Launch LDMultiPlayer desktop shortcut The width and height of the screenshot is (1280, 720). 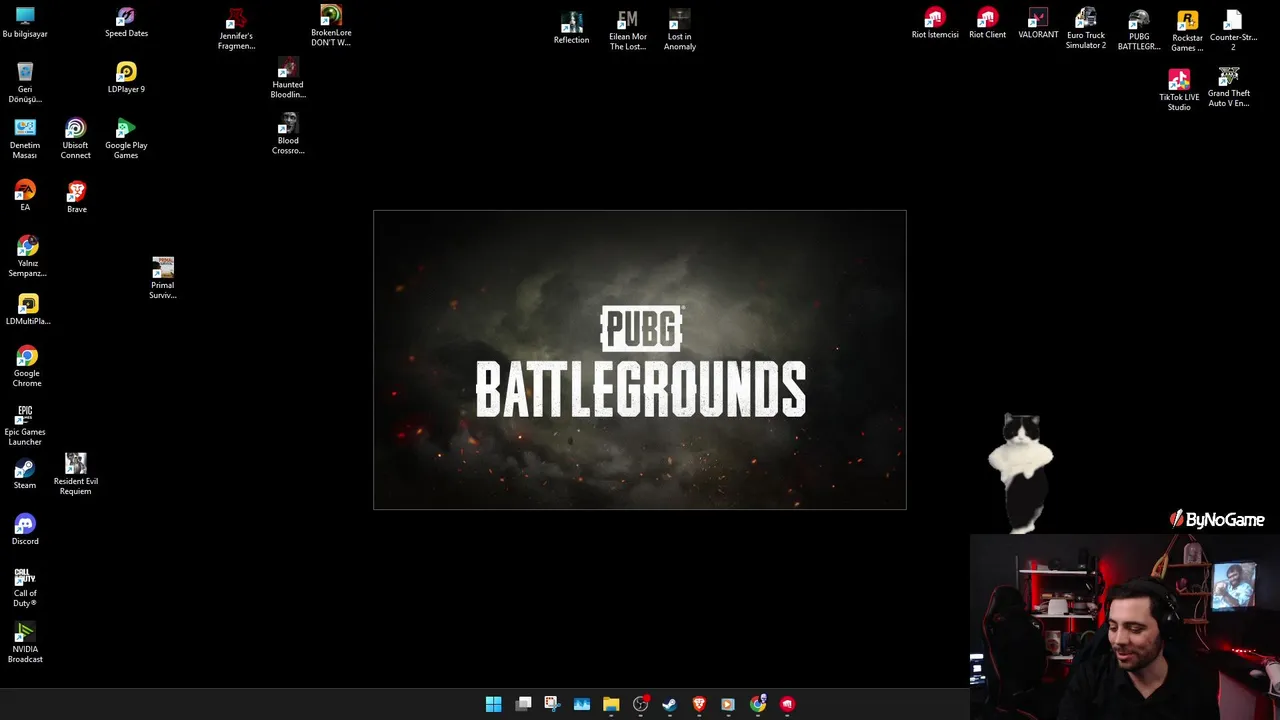tap(27, 310)
